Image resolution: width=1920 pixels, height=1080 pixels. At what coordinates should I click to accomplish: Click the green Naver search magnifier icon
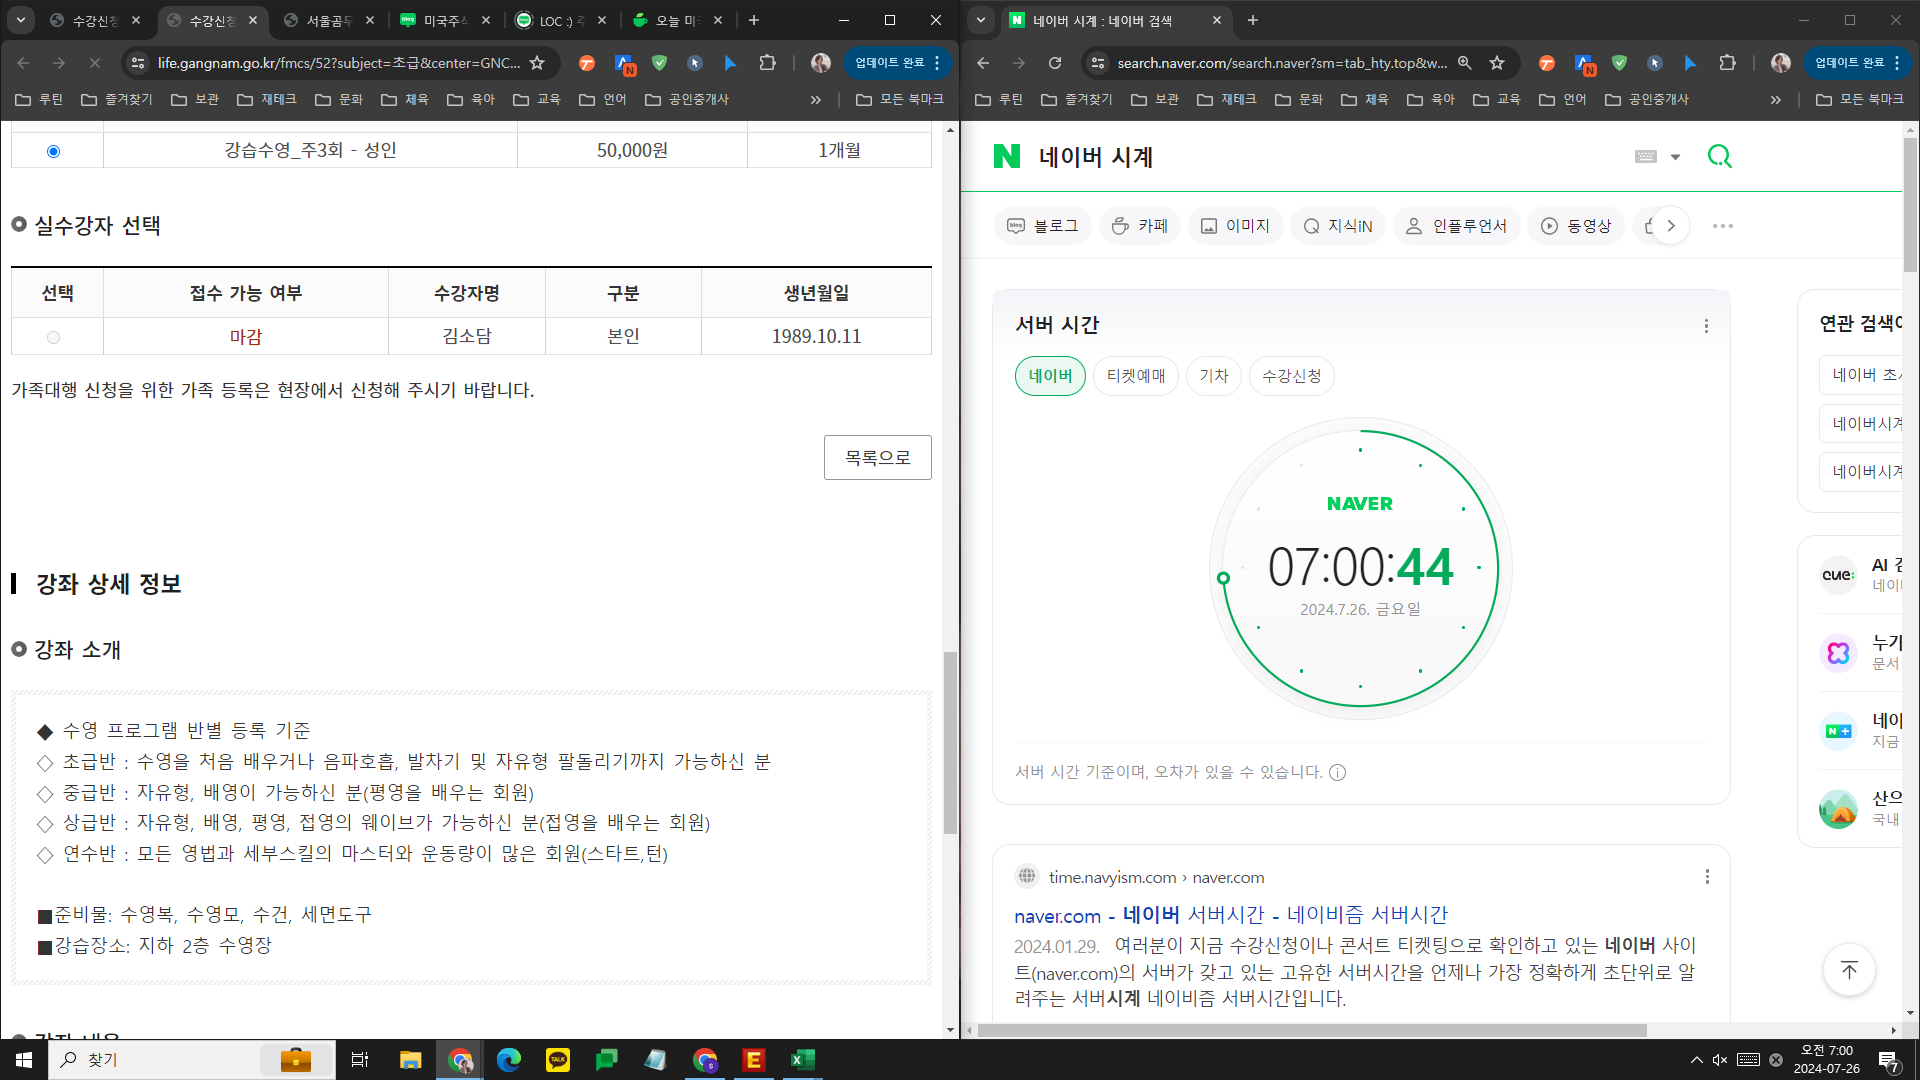[x=1719, y=156]
